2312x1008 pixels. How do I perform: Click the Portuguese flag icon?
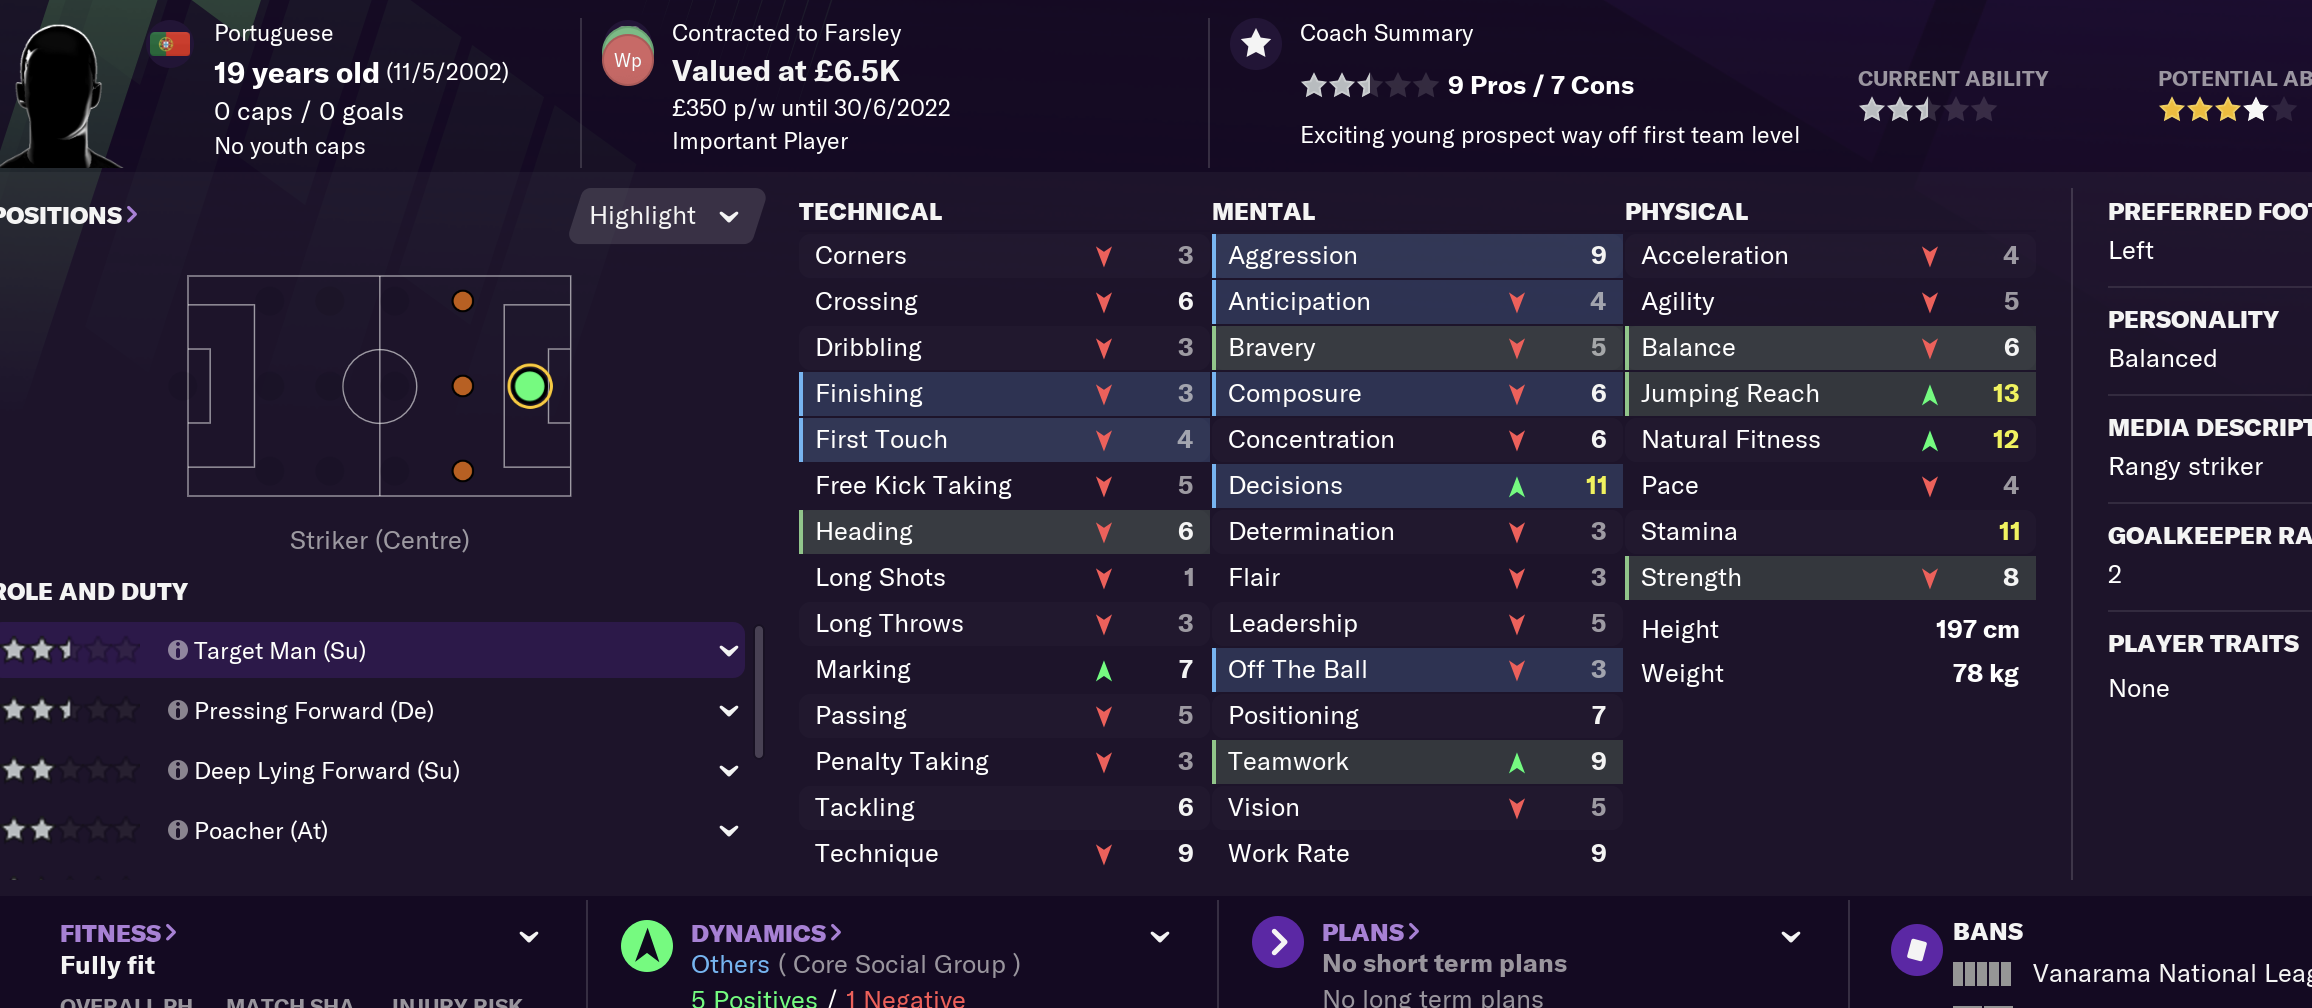coord(169,44)
